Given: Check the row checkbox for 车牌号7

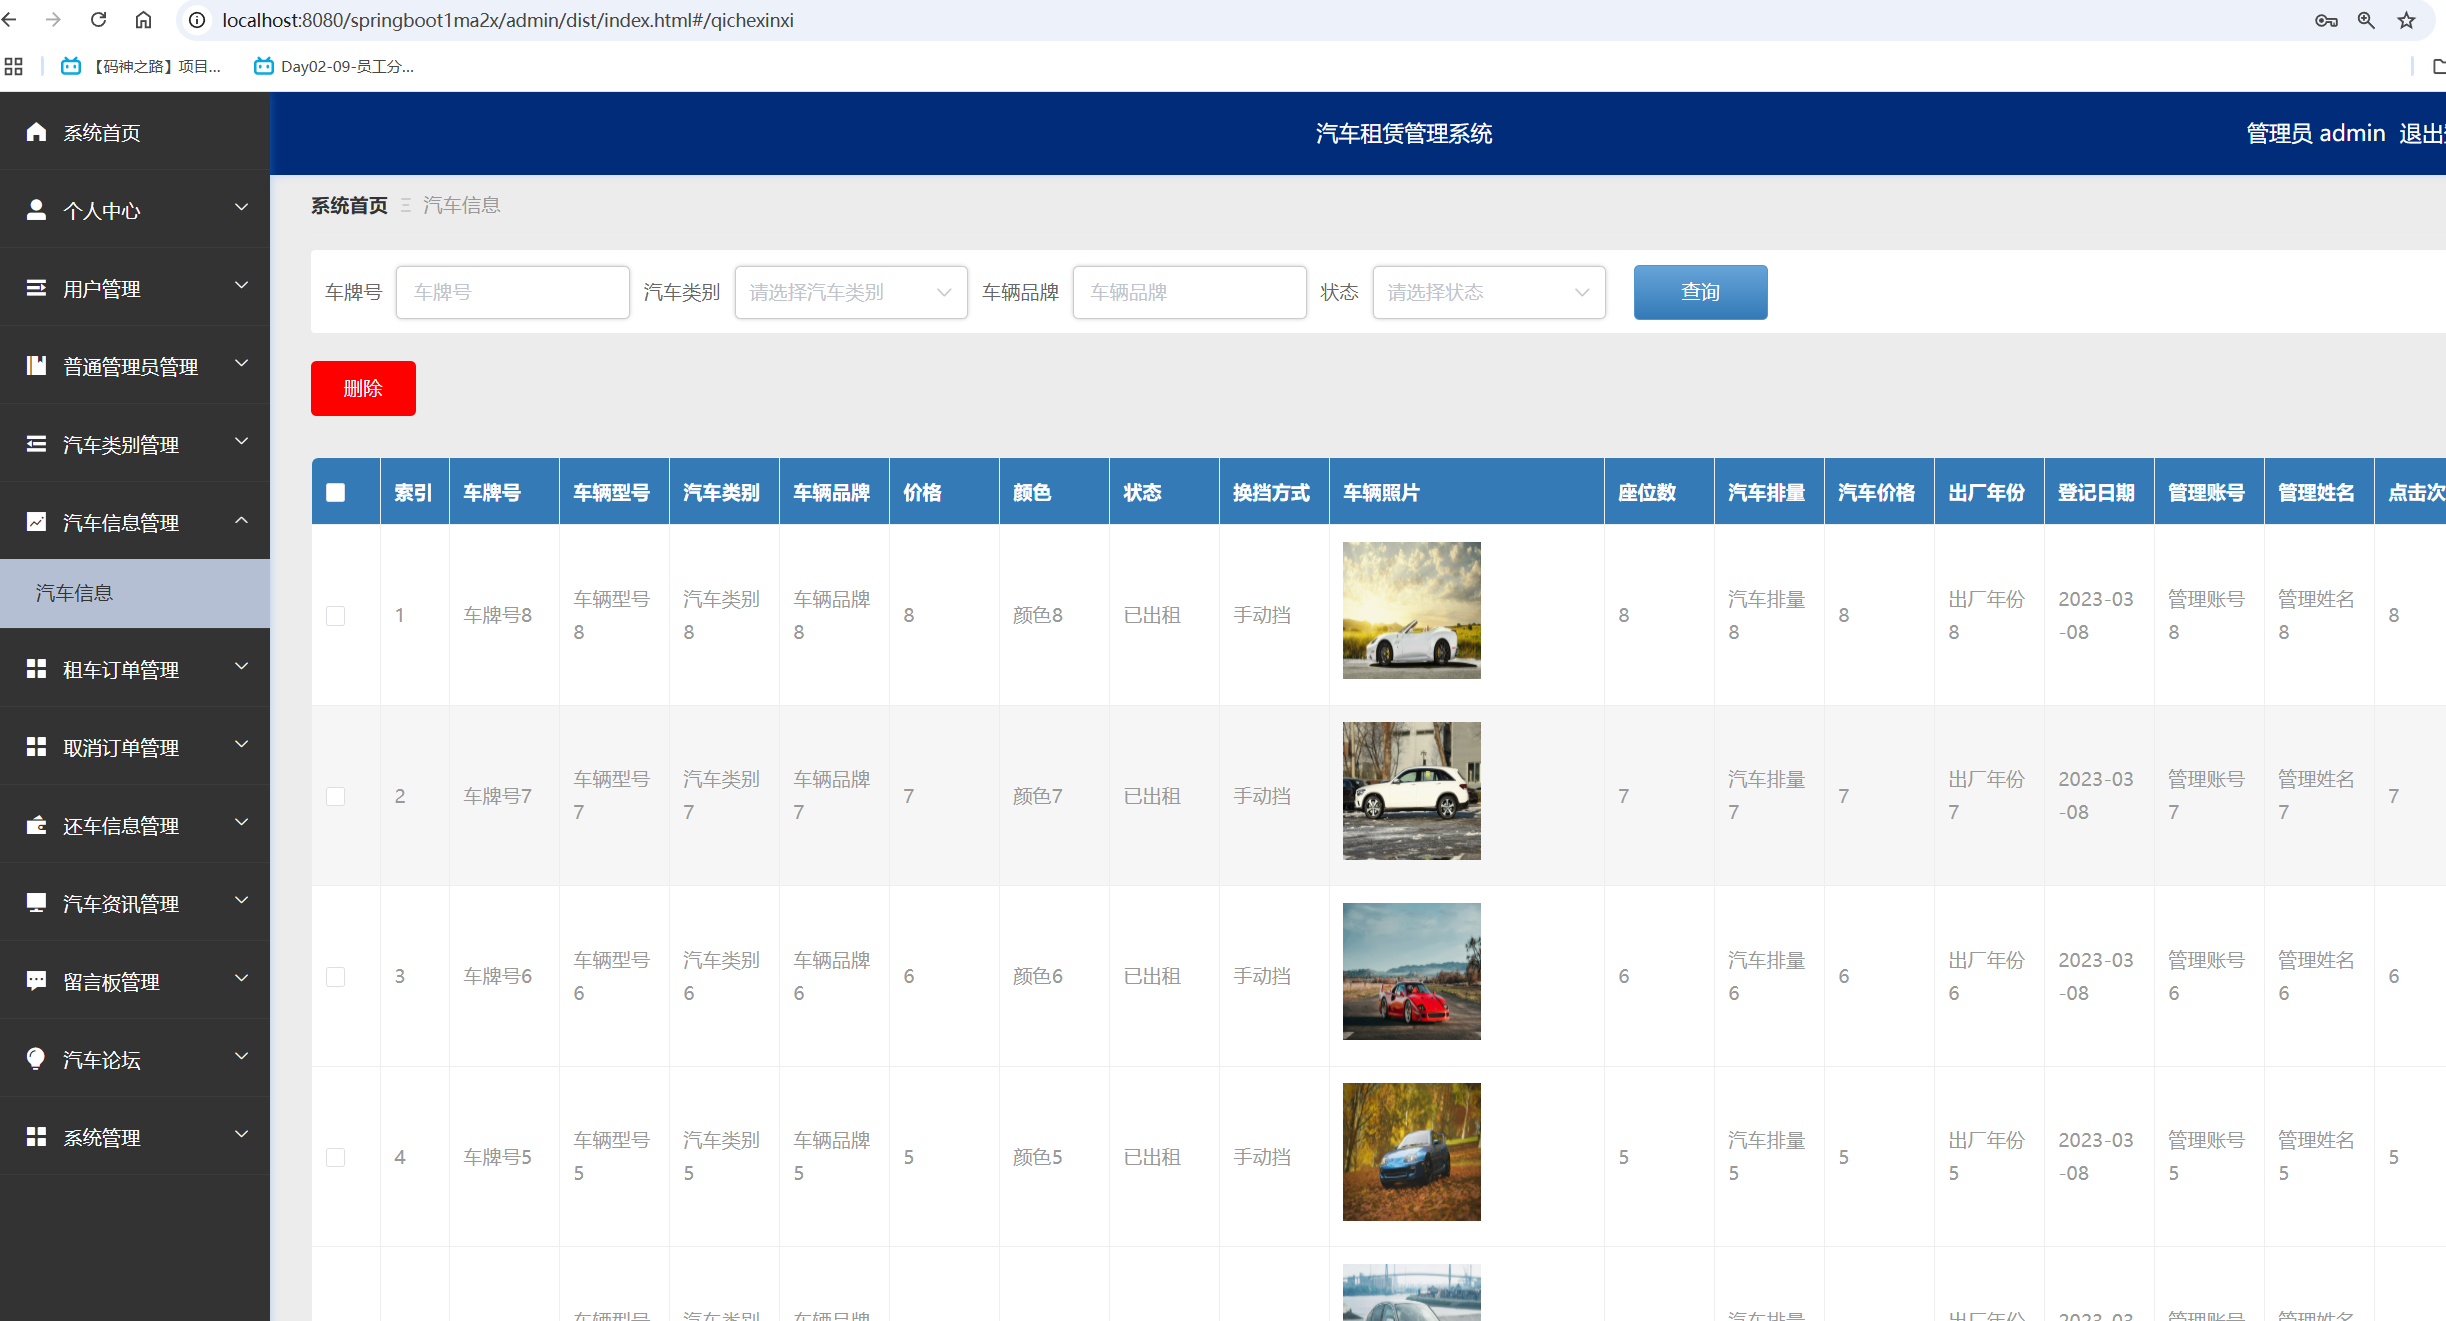Looking at the screenshot, I should click(x=336, y=796).
